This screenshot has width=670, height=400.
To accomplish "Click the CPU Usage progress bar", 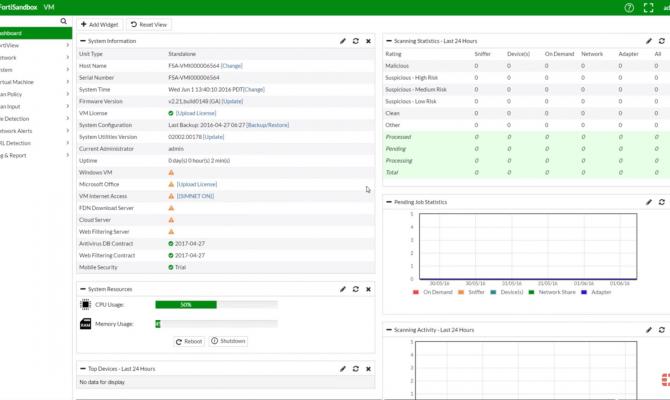I will pyautogui.click(x=216, y=305).
